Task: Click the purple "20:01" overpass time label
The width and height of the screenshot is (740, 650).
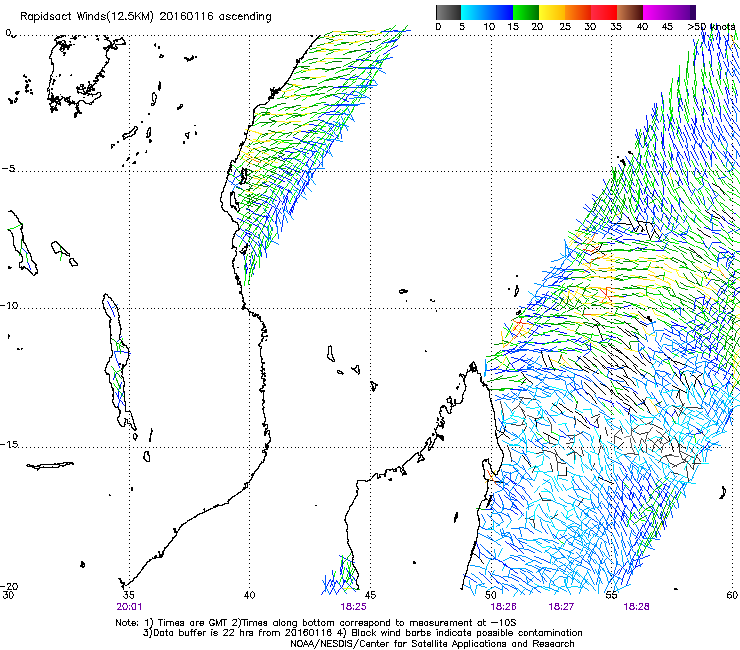Action: coord(129,607)
